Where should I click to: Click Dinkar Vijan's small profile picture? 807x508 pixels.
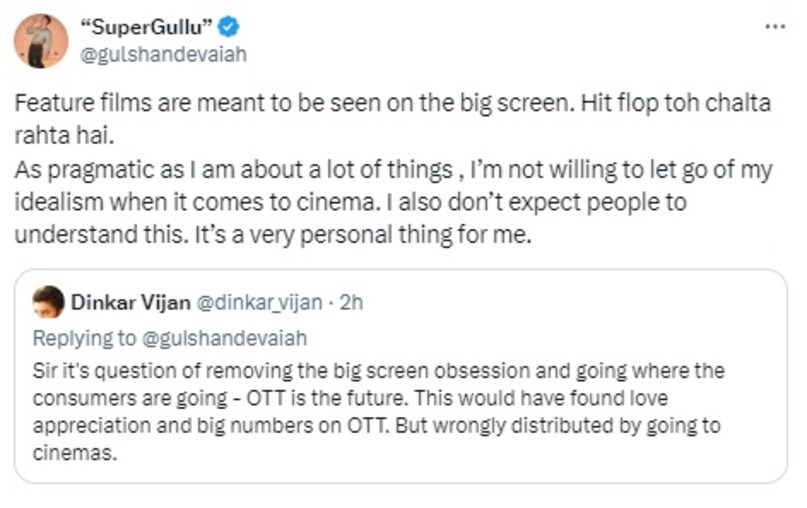47,302
